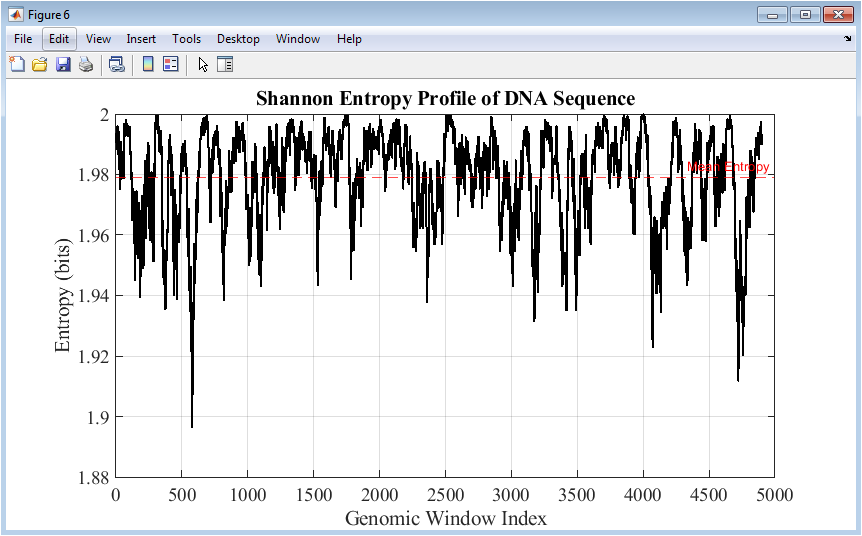Expand the Insert menu
This screenshot has width=862, height=536.
(141, 39)
